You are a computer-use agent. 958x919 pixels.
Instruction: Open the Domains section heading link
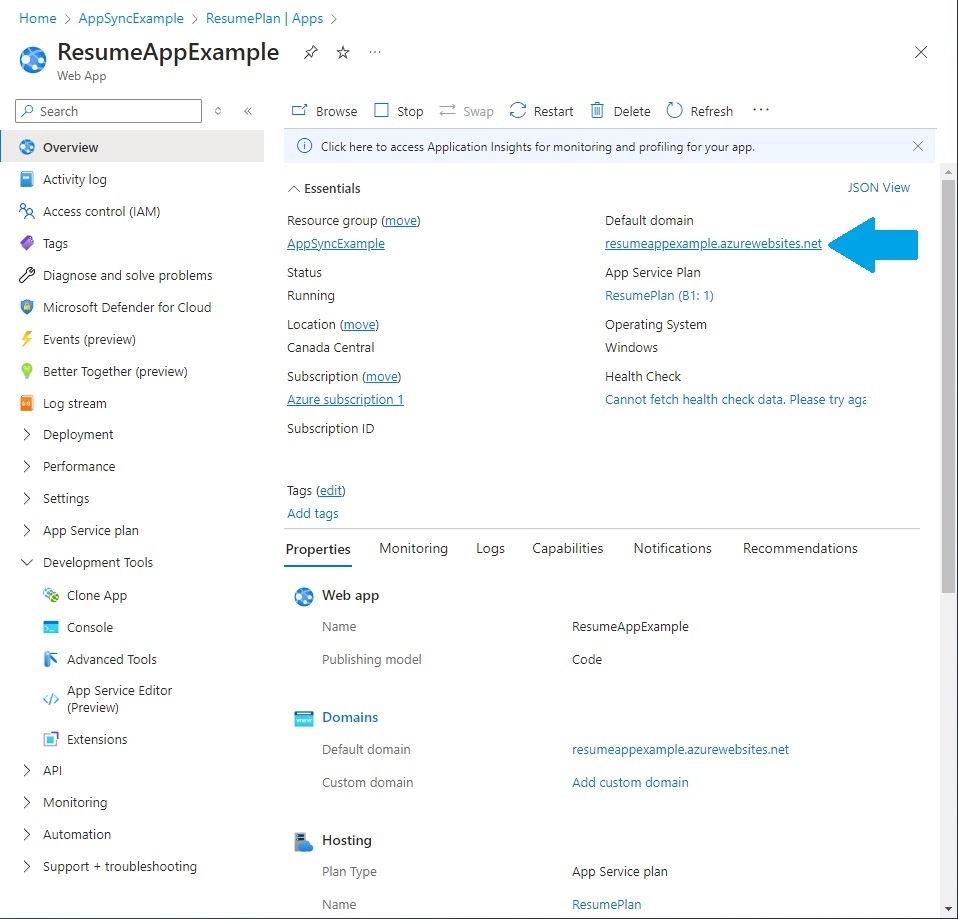click(x=350, y=717)
